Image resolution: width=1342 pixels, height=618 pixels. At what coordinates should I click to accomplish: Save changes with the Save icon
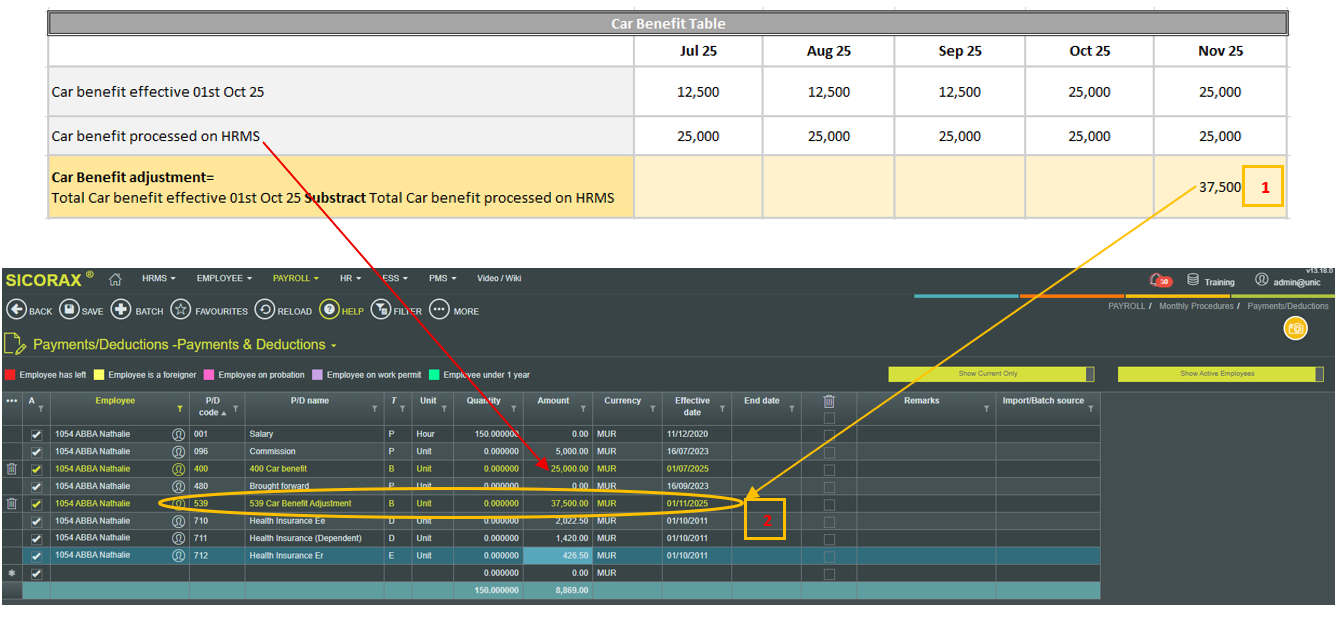[x=69, y=310]
